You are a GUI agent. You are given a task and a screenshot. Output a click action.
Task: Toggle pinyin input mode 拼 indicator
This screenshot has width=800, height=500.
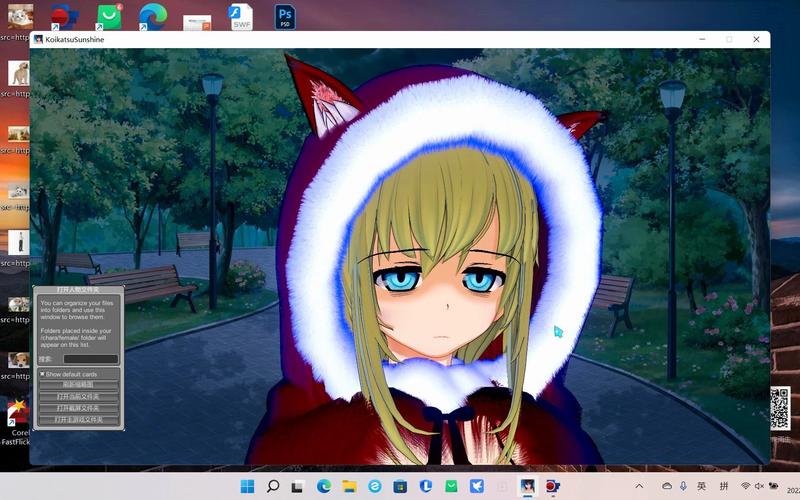pos(723,486)
